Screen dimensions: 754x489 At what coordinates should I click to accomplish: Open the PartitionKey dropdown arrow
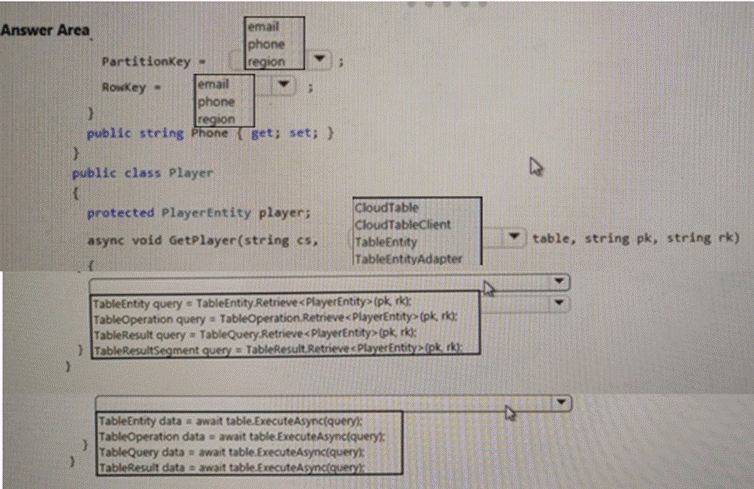click(319, 59)
